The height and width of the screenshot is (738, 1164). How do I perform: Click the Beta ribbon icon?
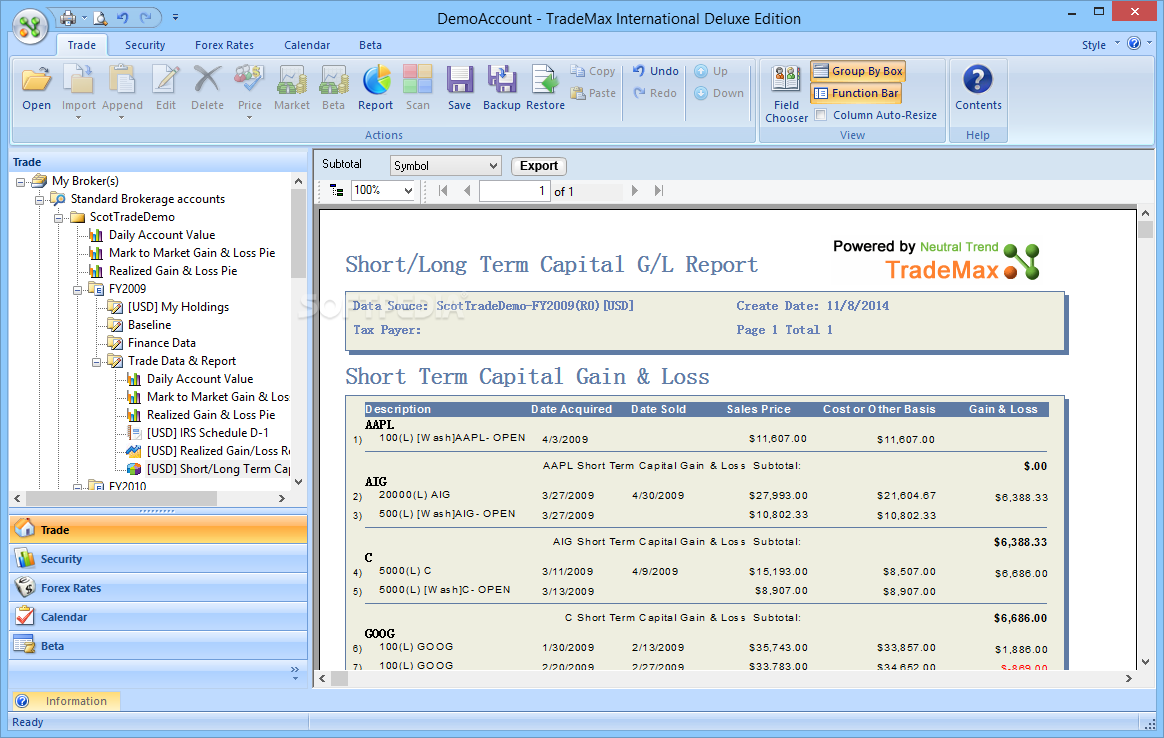333,88
